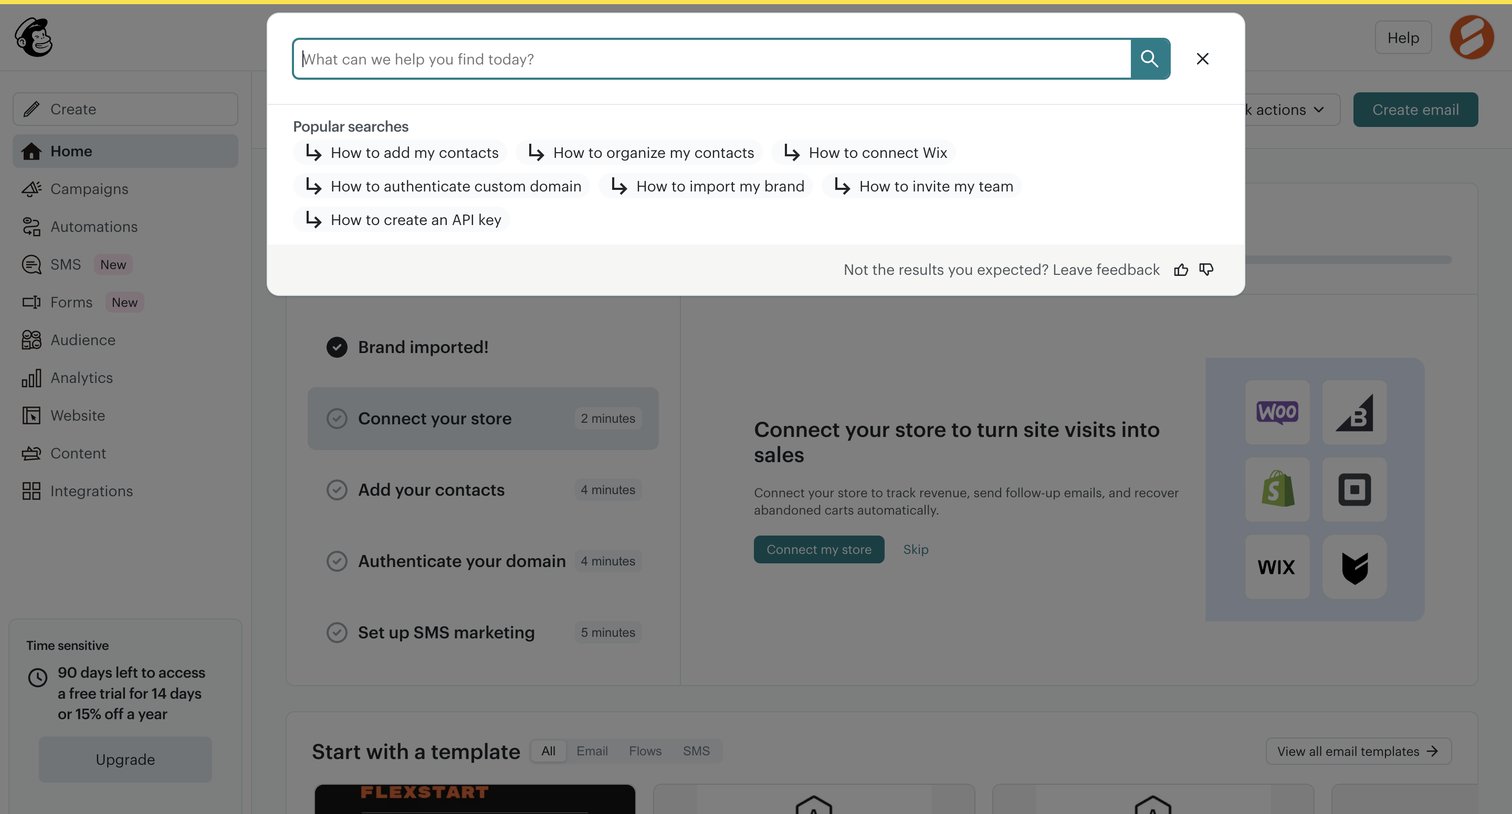Click the Home house icon
Viewport: 1512px width, 814px height.
point(32,151)
